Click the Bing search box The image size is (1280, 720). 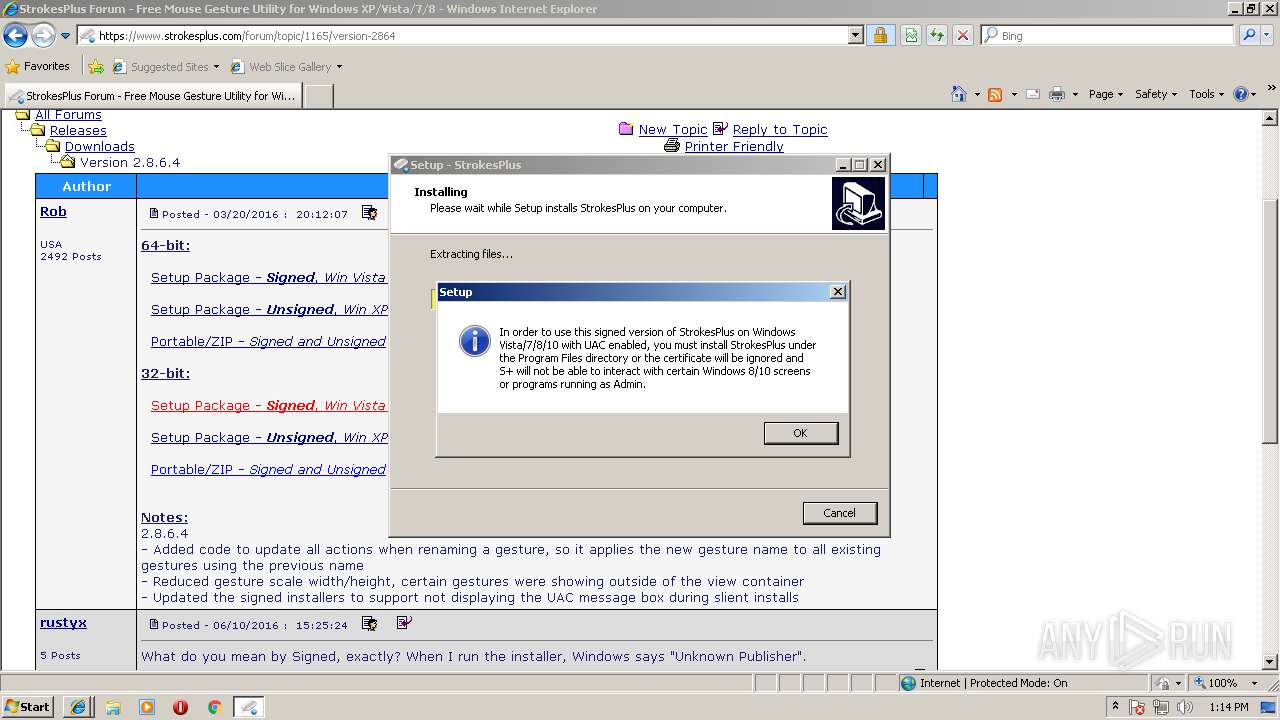[1108, 36]
